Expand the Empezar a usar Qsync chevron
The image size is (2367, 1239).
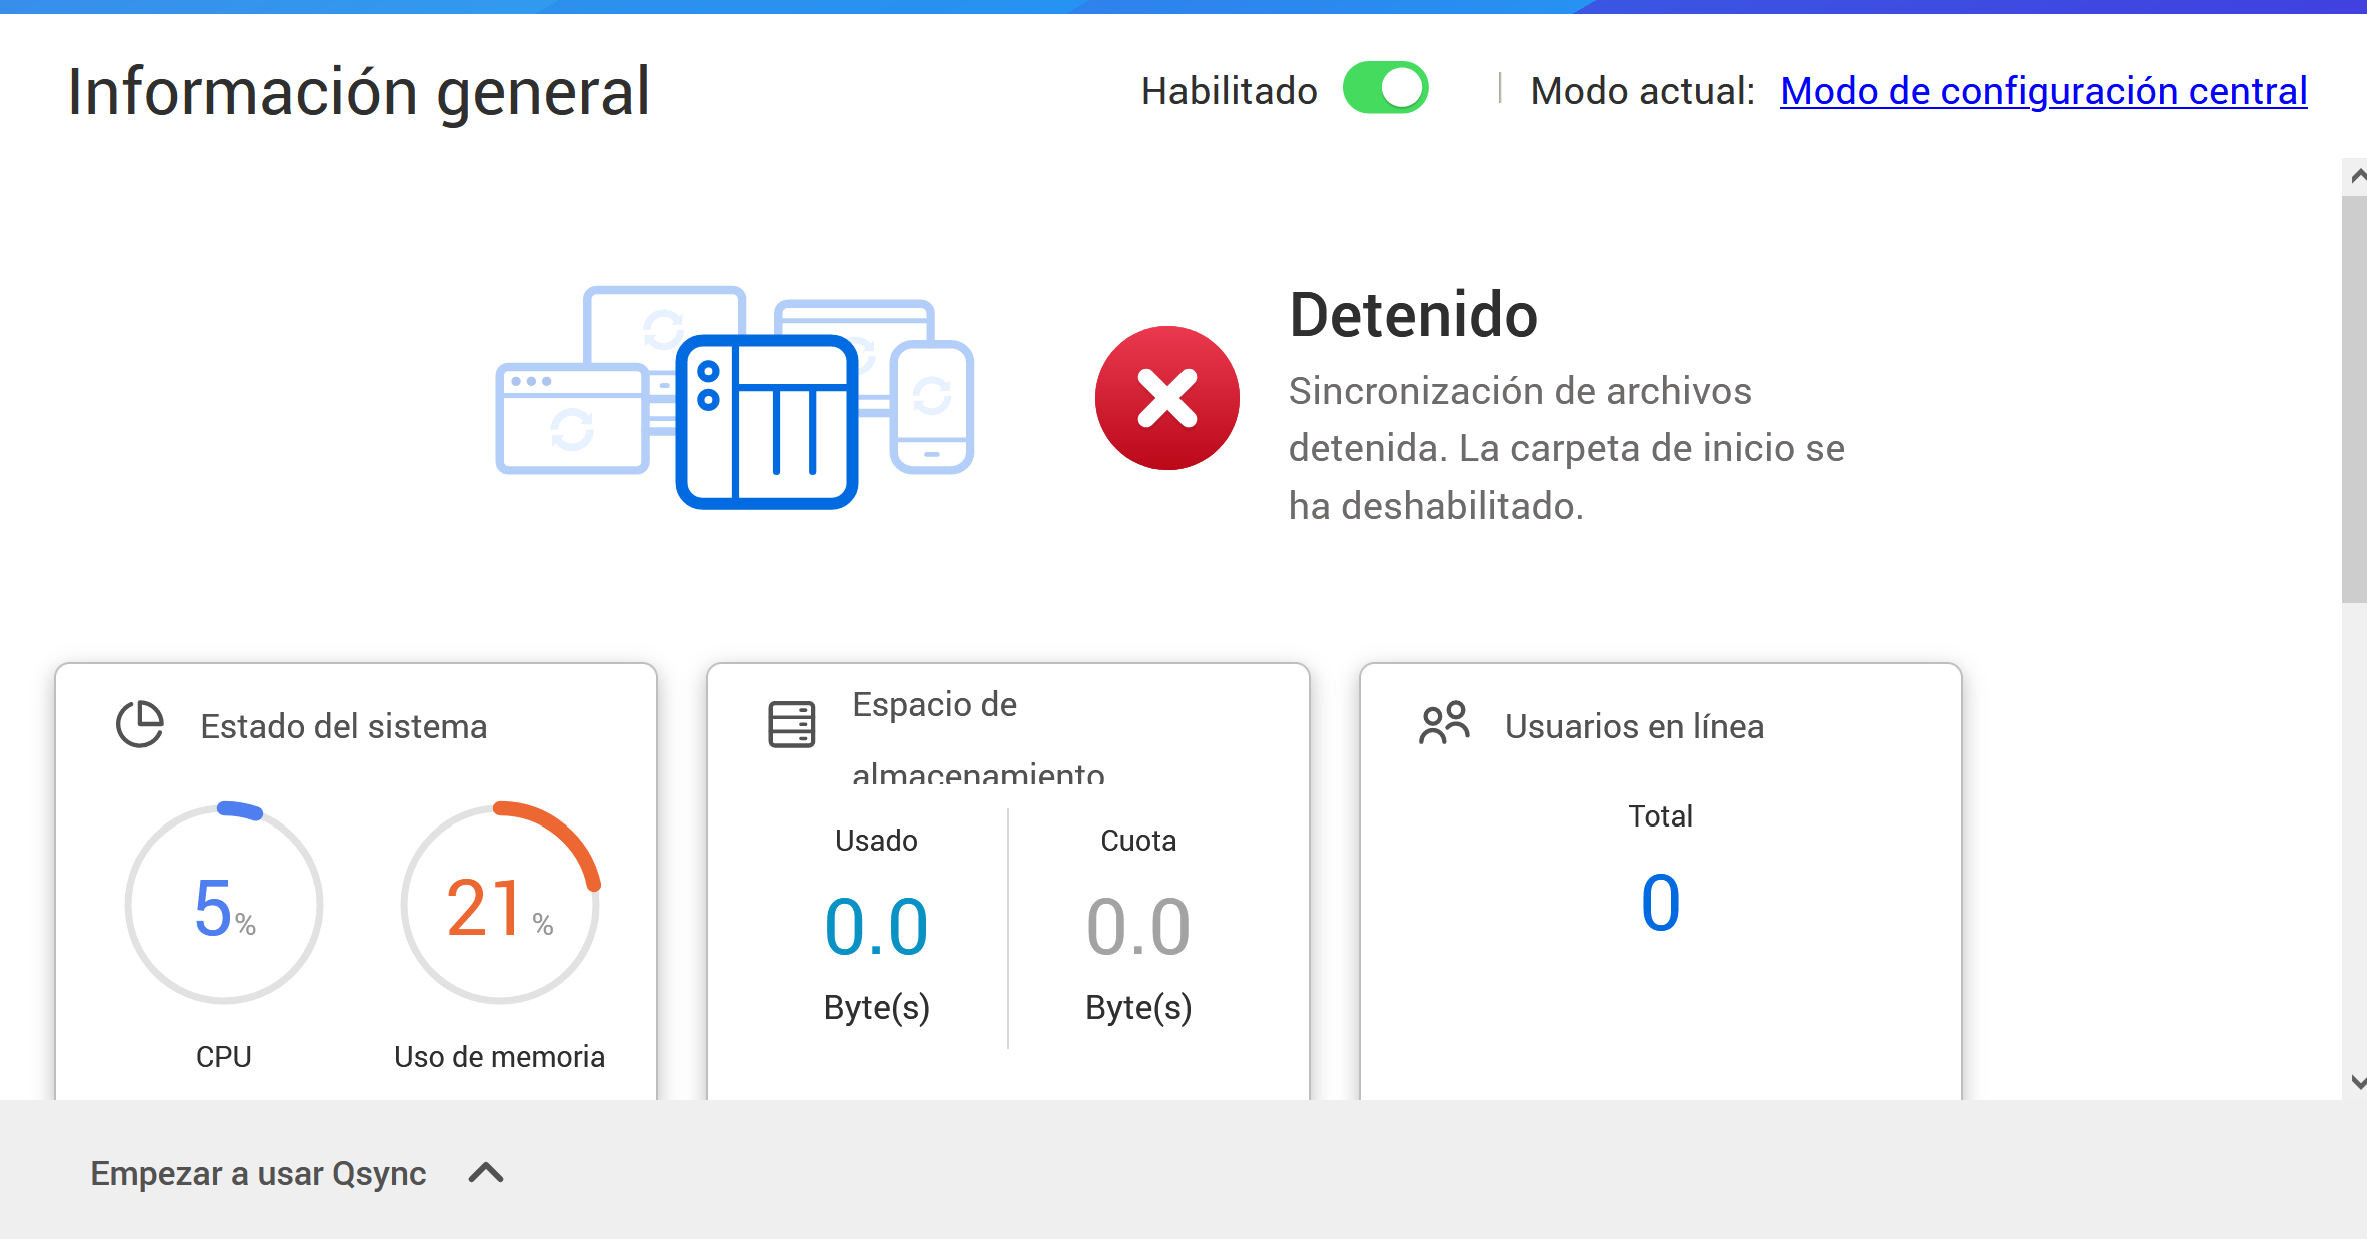pos(486,1173)
